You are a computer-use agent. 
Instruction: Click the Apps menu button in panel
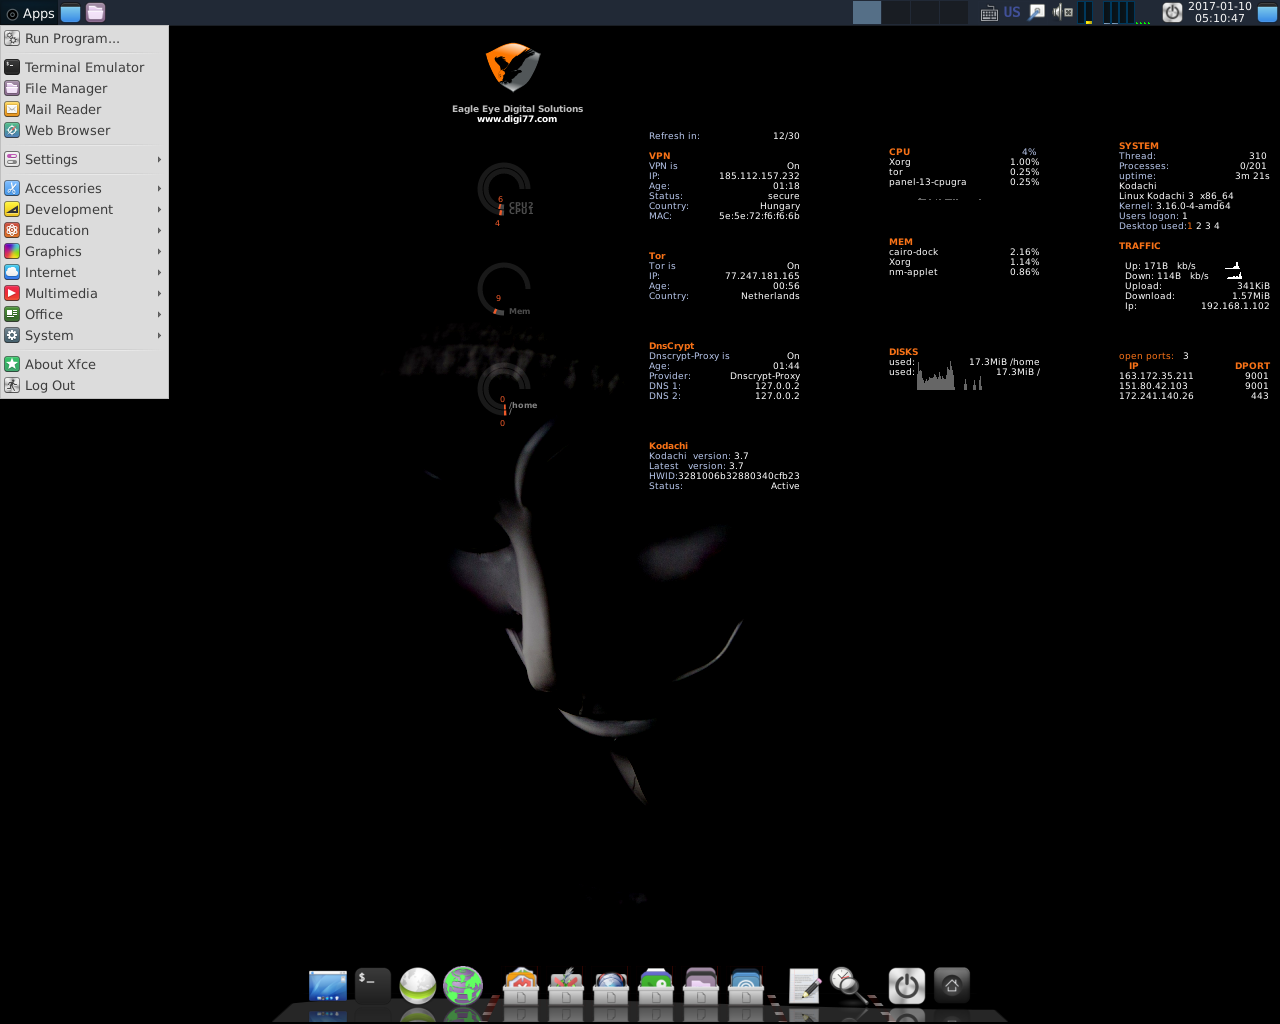30,13
